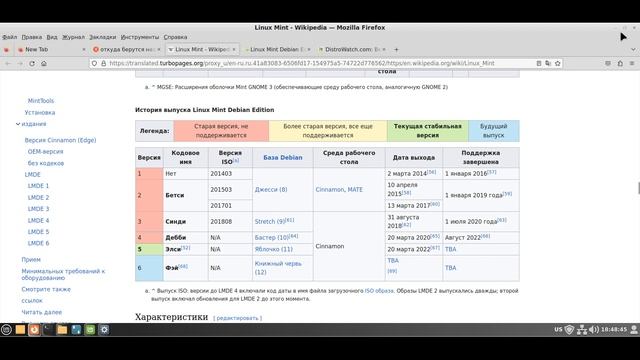Open the Cinnamon, MATE link in table

339,190
